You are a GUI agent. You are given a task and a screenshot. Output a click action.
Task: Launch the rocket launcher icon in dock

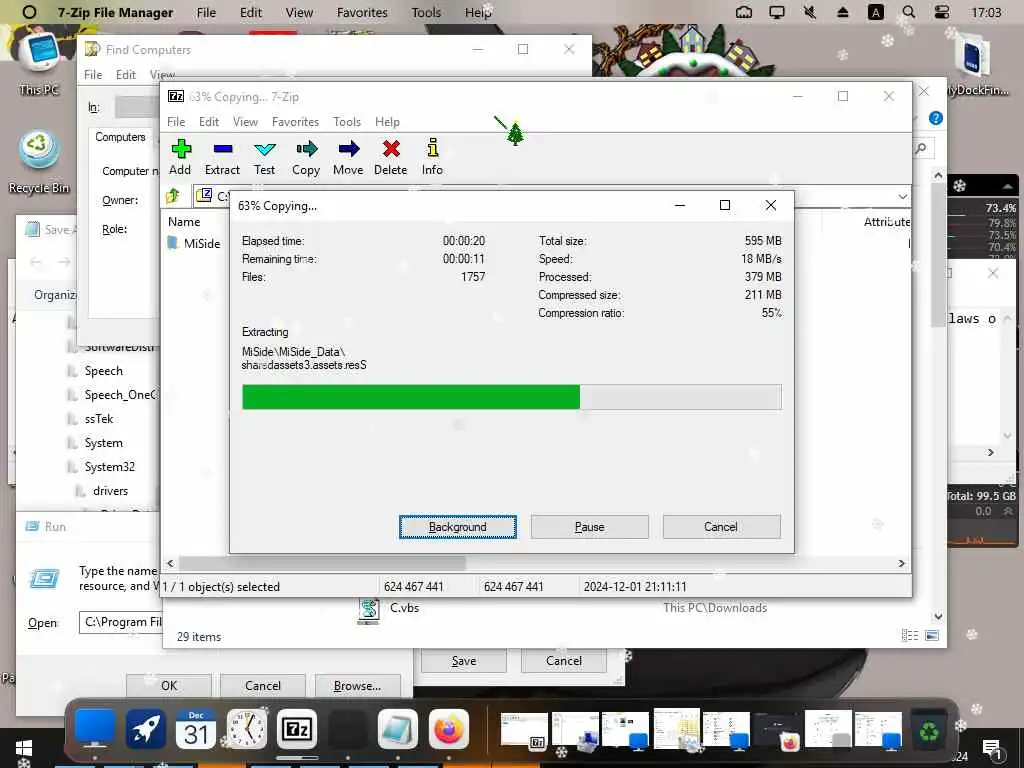tap(146, 729)
